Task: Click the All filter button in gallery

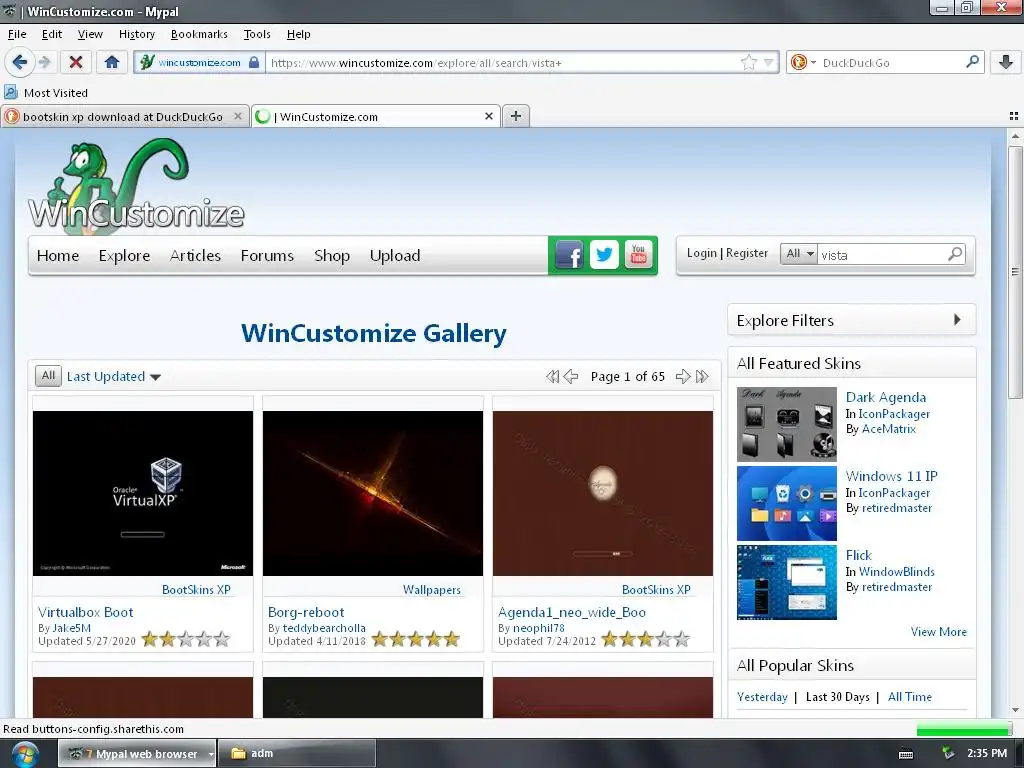Action: point(48,376)
